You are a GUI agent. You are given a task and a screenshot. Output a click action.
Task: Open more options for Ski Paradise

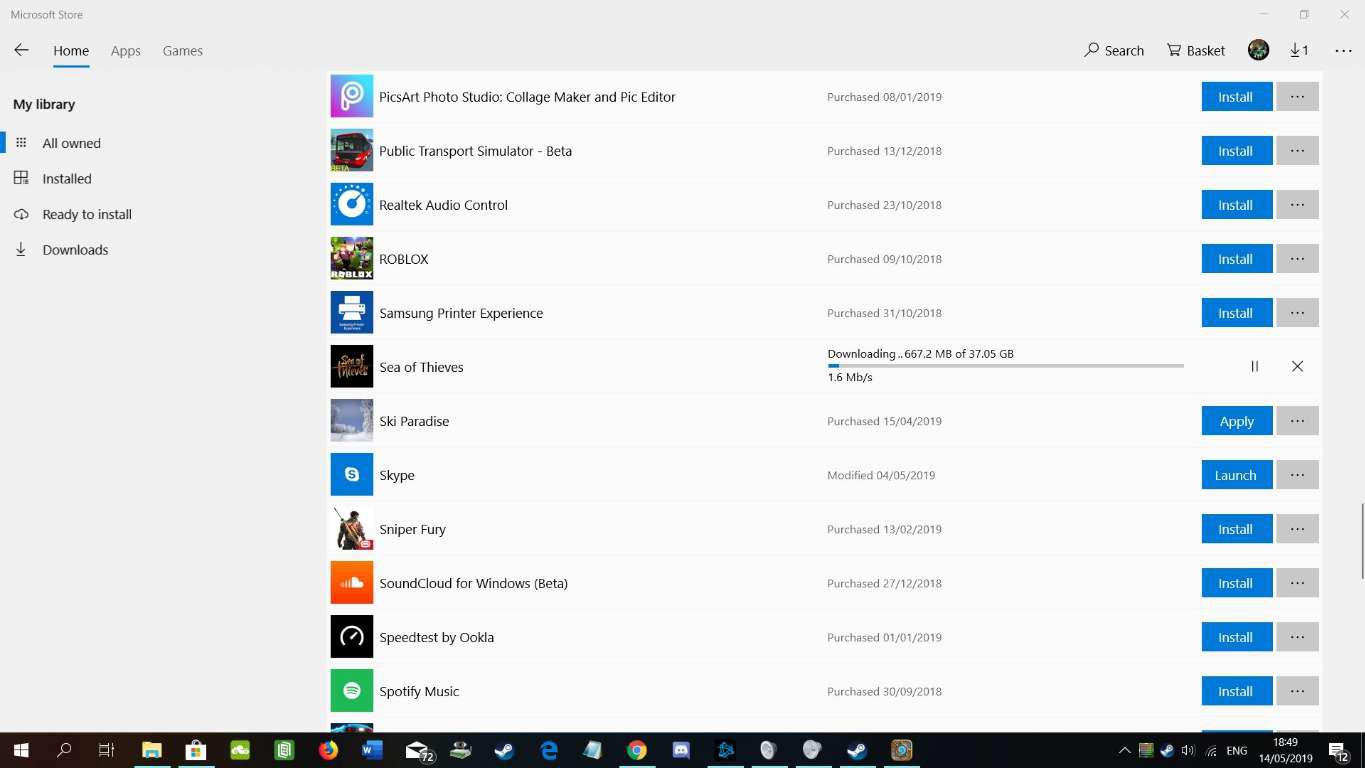(1297, 420)
